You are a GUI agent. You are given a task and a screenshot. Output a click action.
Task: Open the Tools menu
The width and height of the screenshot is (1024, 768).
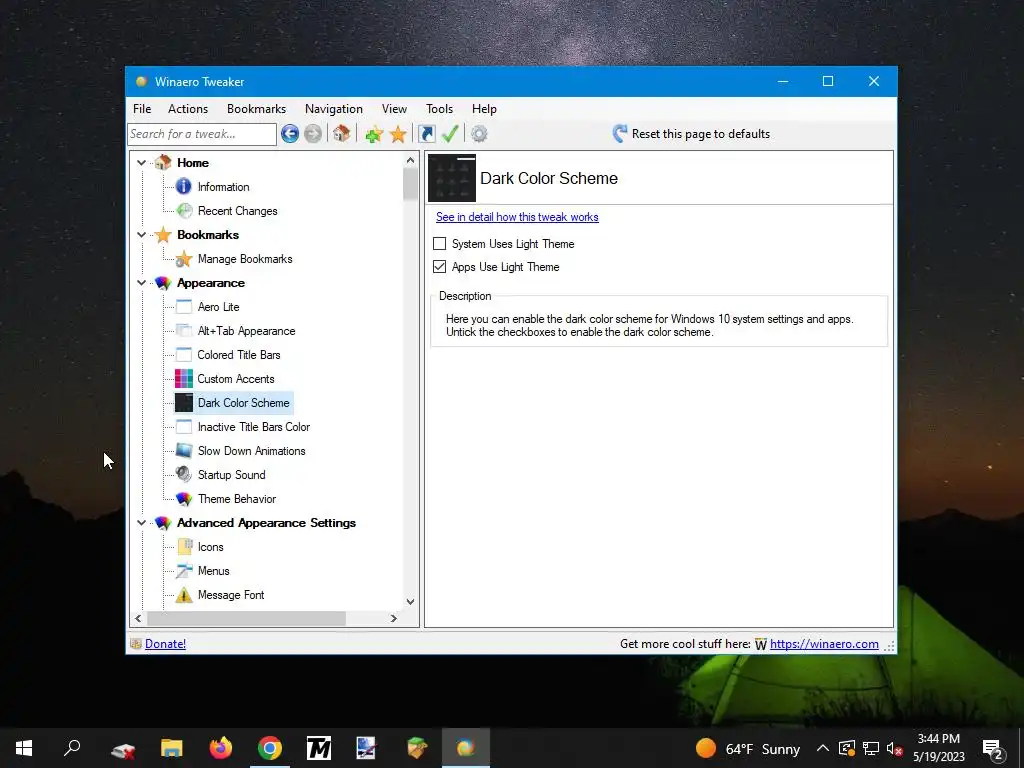(440, 109)
